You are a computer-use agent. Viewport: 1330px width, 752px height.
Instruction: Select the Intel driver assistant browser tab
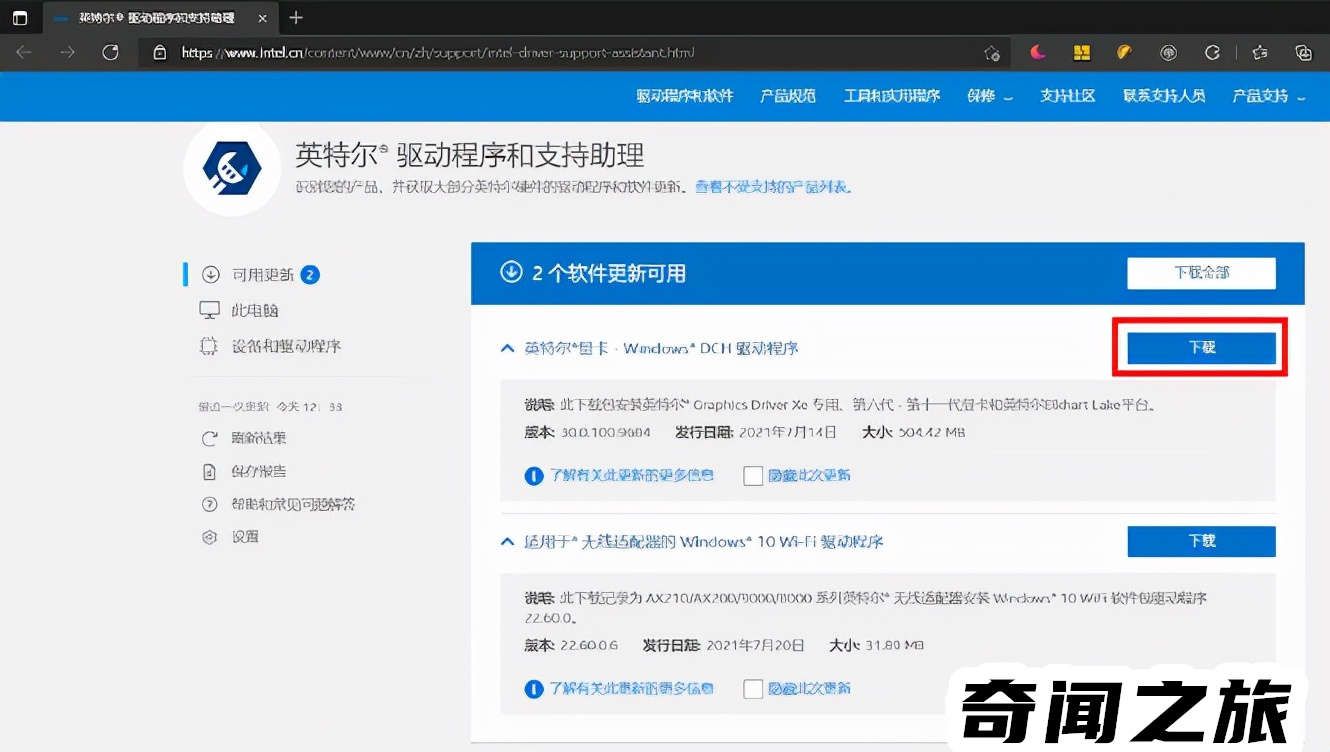[x=160, y=18]
